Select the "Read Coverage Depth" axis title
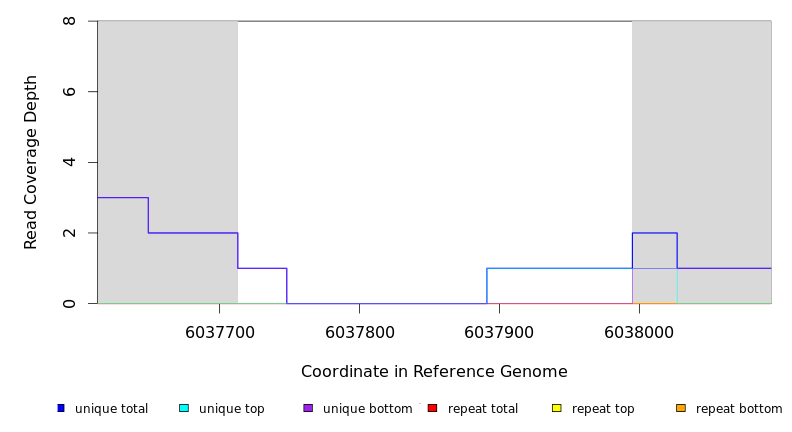This screenshot has height=432, width=792. 32,162
